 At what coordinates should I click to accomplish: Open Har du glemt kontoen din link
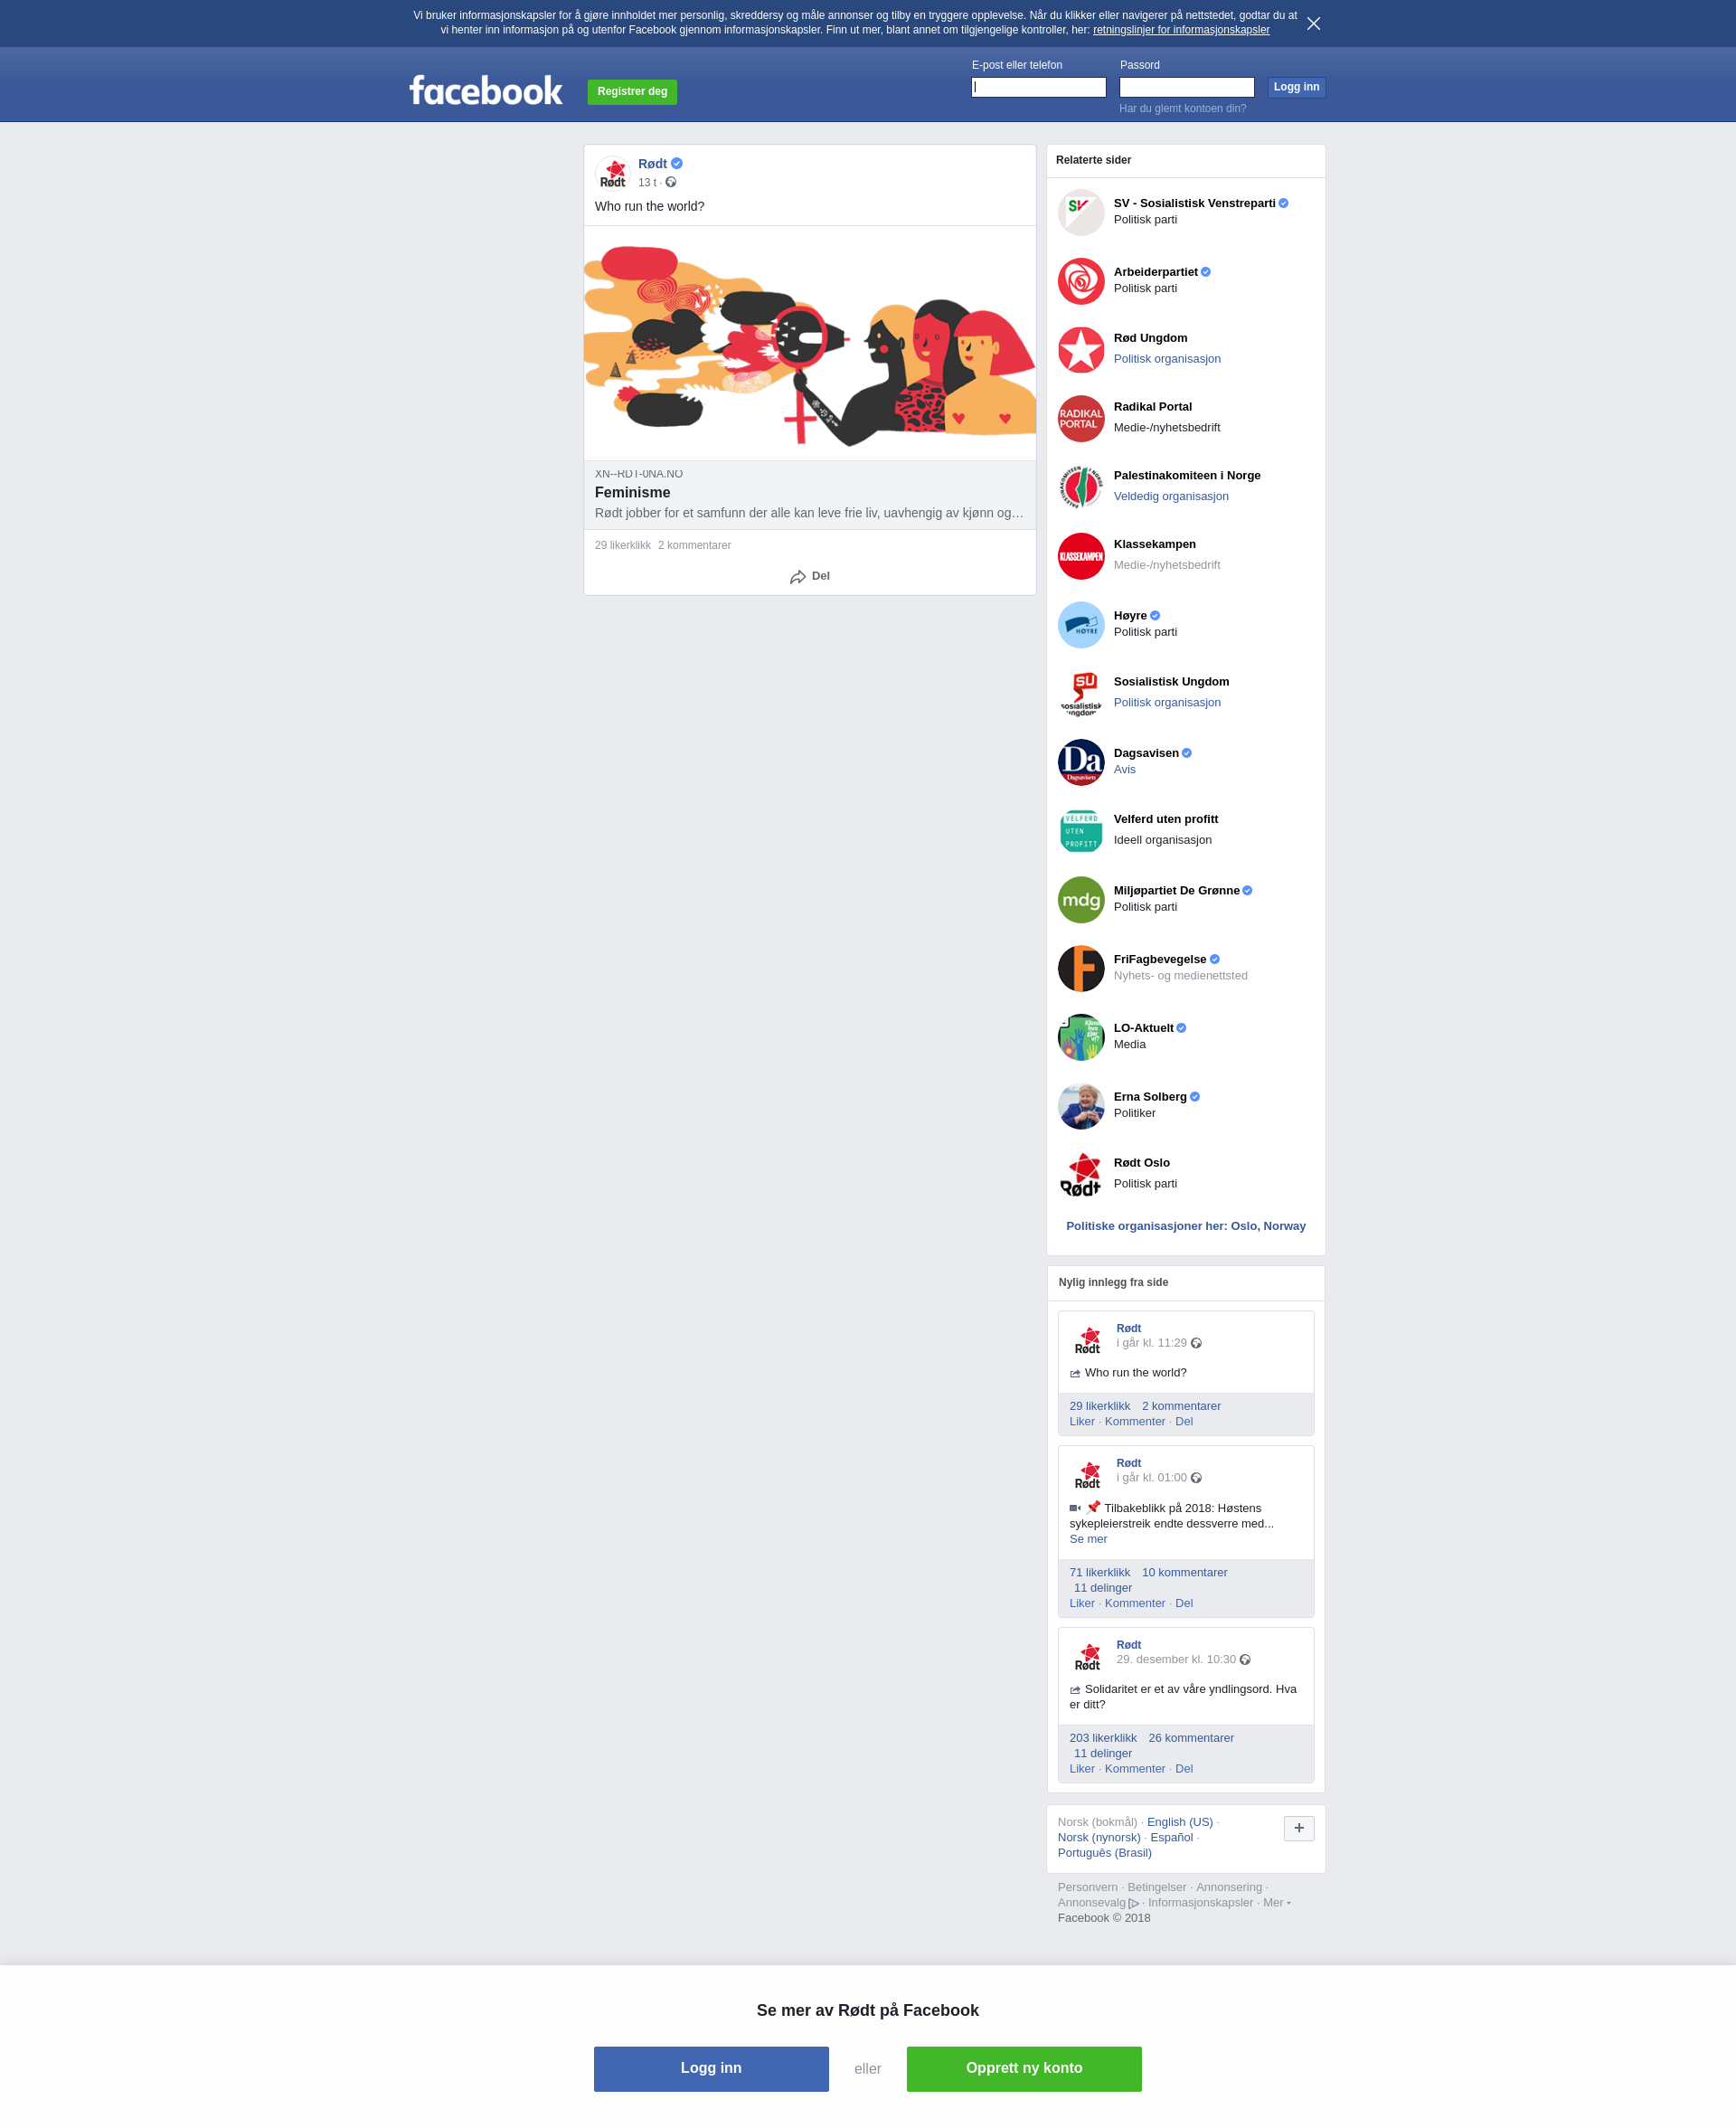click(x=1182, y=108)
